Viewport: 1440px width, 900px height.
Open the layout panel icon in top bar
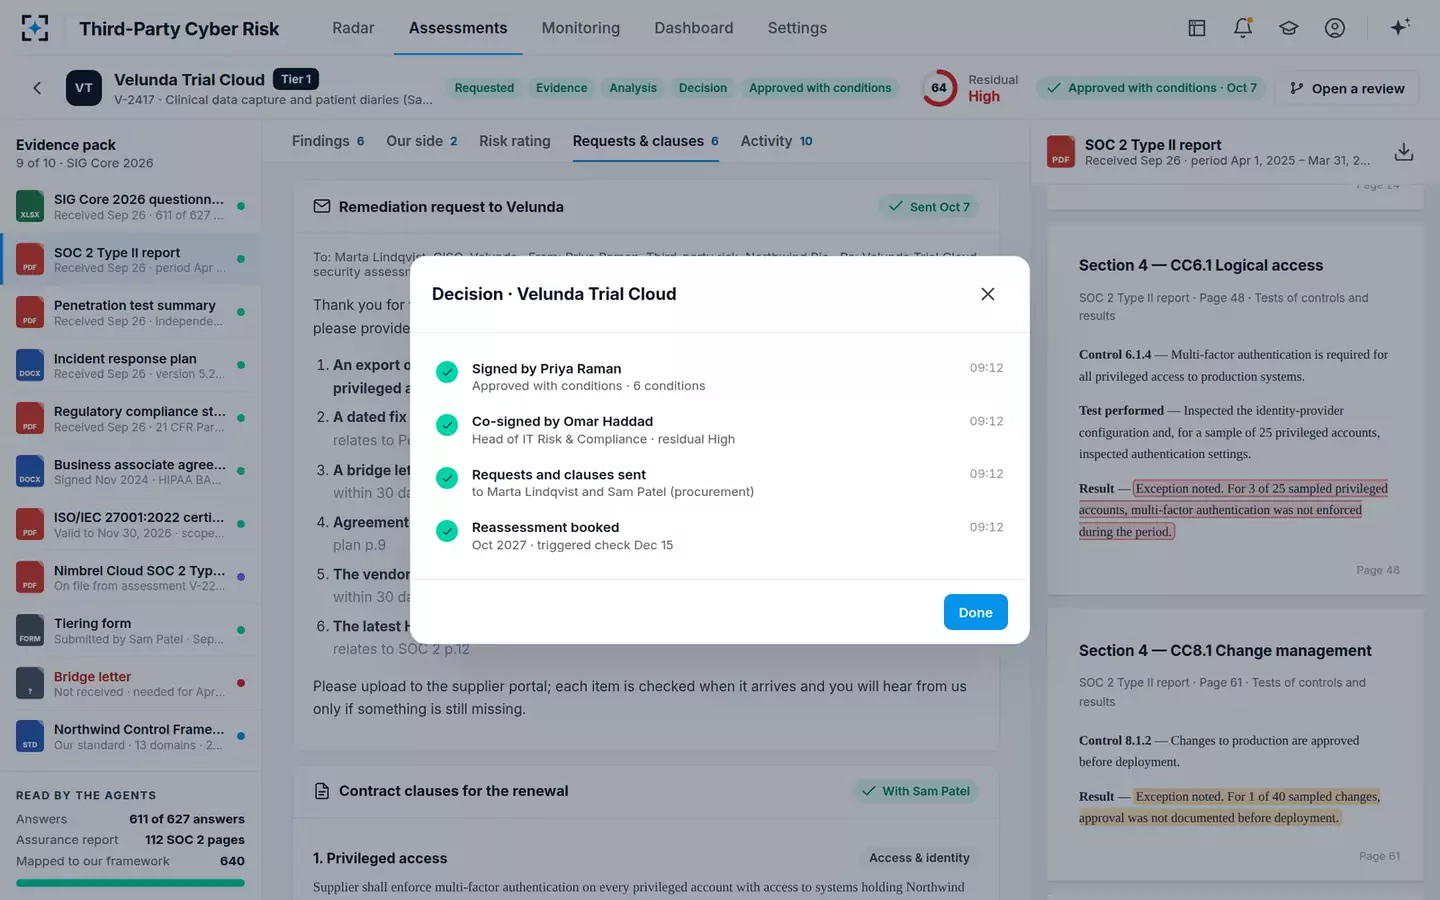point(1197,28)
